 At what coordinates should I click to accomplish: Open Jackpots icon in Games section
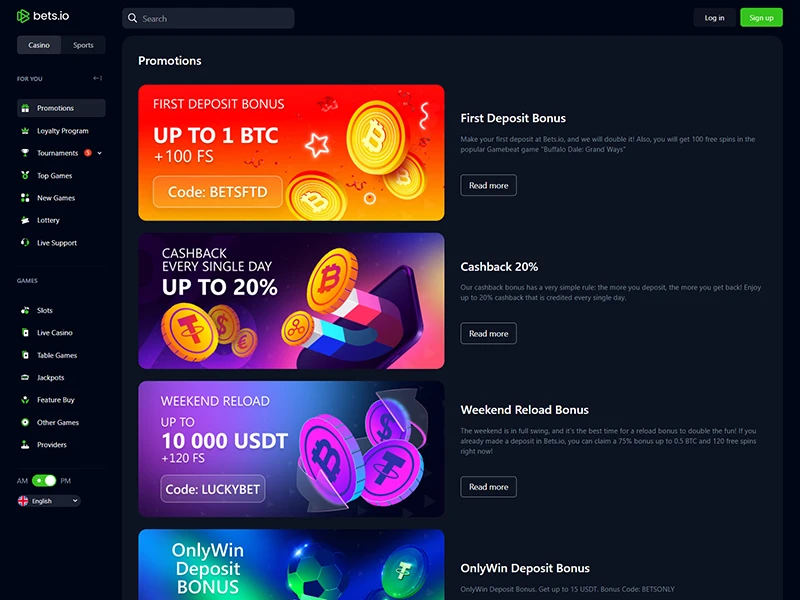[25, 378]
